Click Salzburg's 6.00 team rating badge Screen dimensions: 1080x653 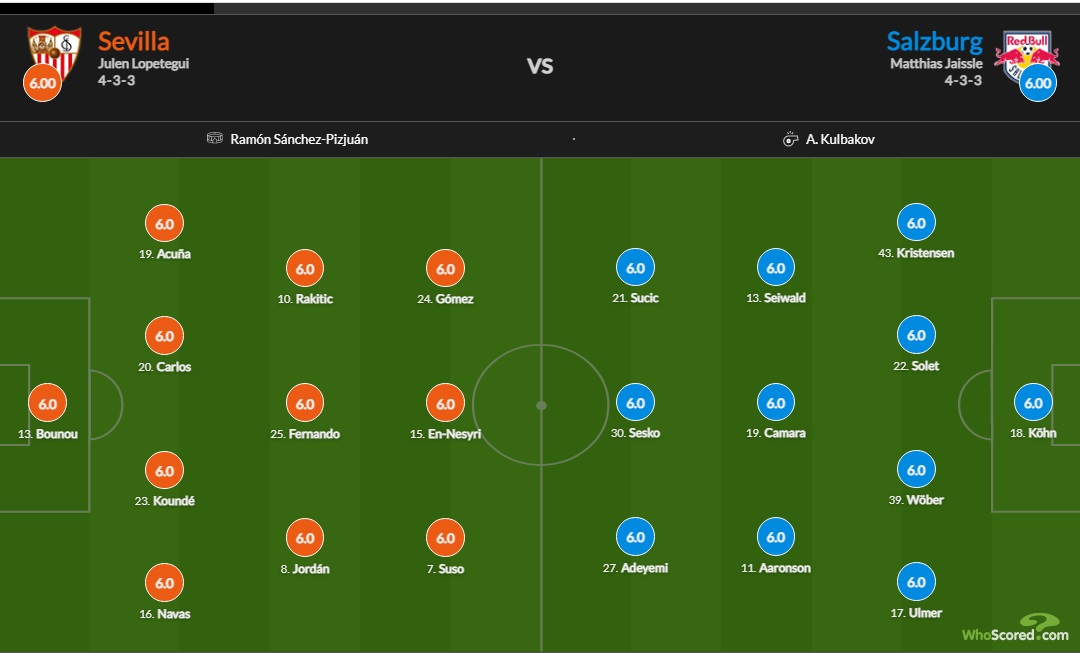pyautogui.click(x=1038, y=83)
